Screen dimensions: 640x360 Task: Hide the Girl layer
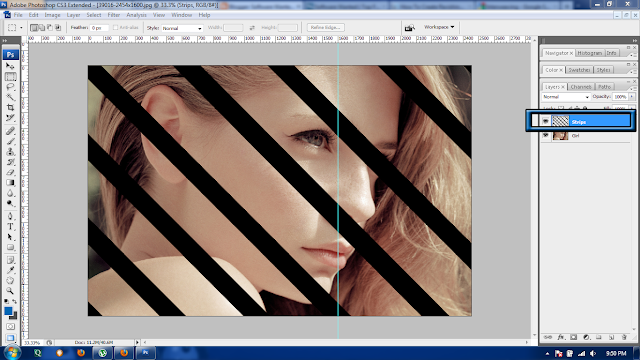click(546, 135)
